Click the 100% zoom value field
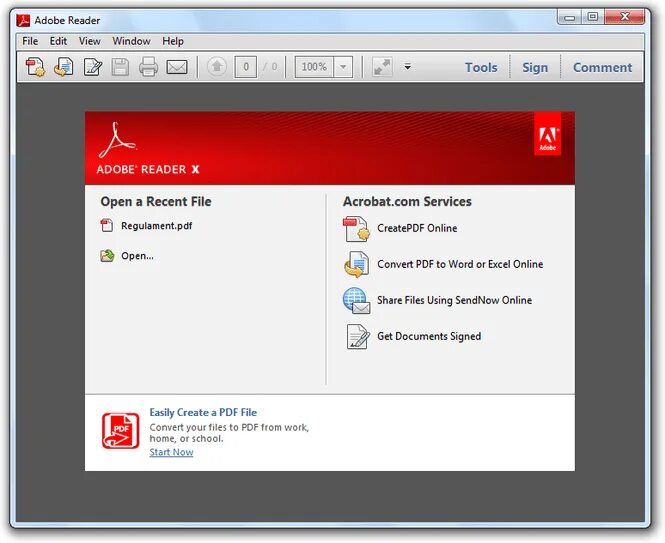The height and width of the screenshot is (543, 665). coord(314,67)
